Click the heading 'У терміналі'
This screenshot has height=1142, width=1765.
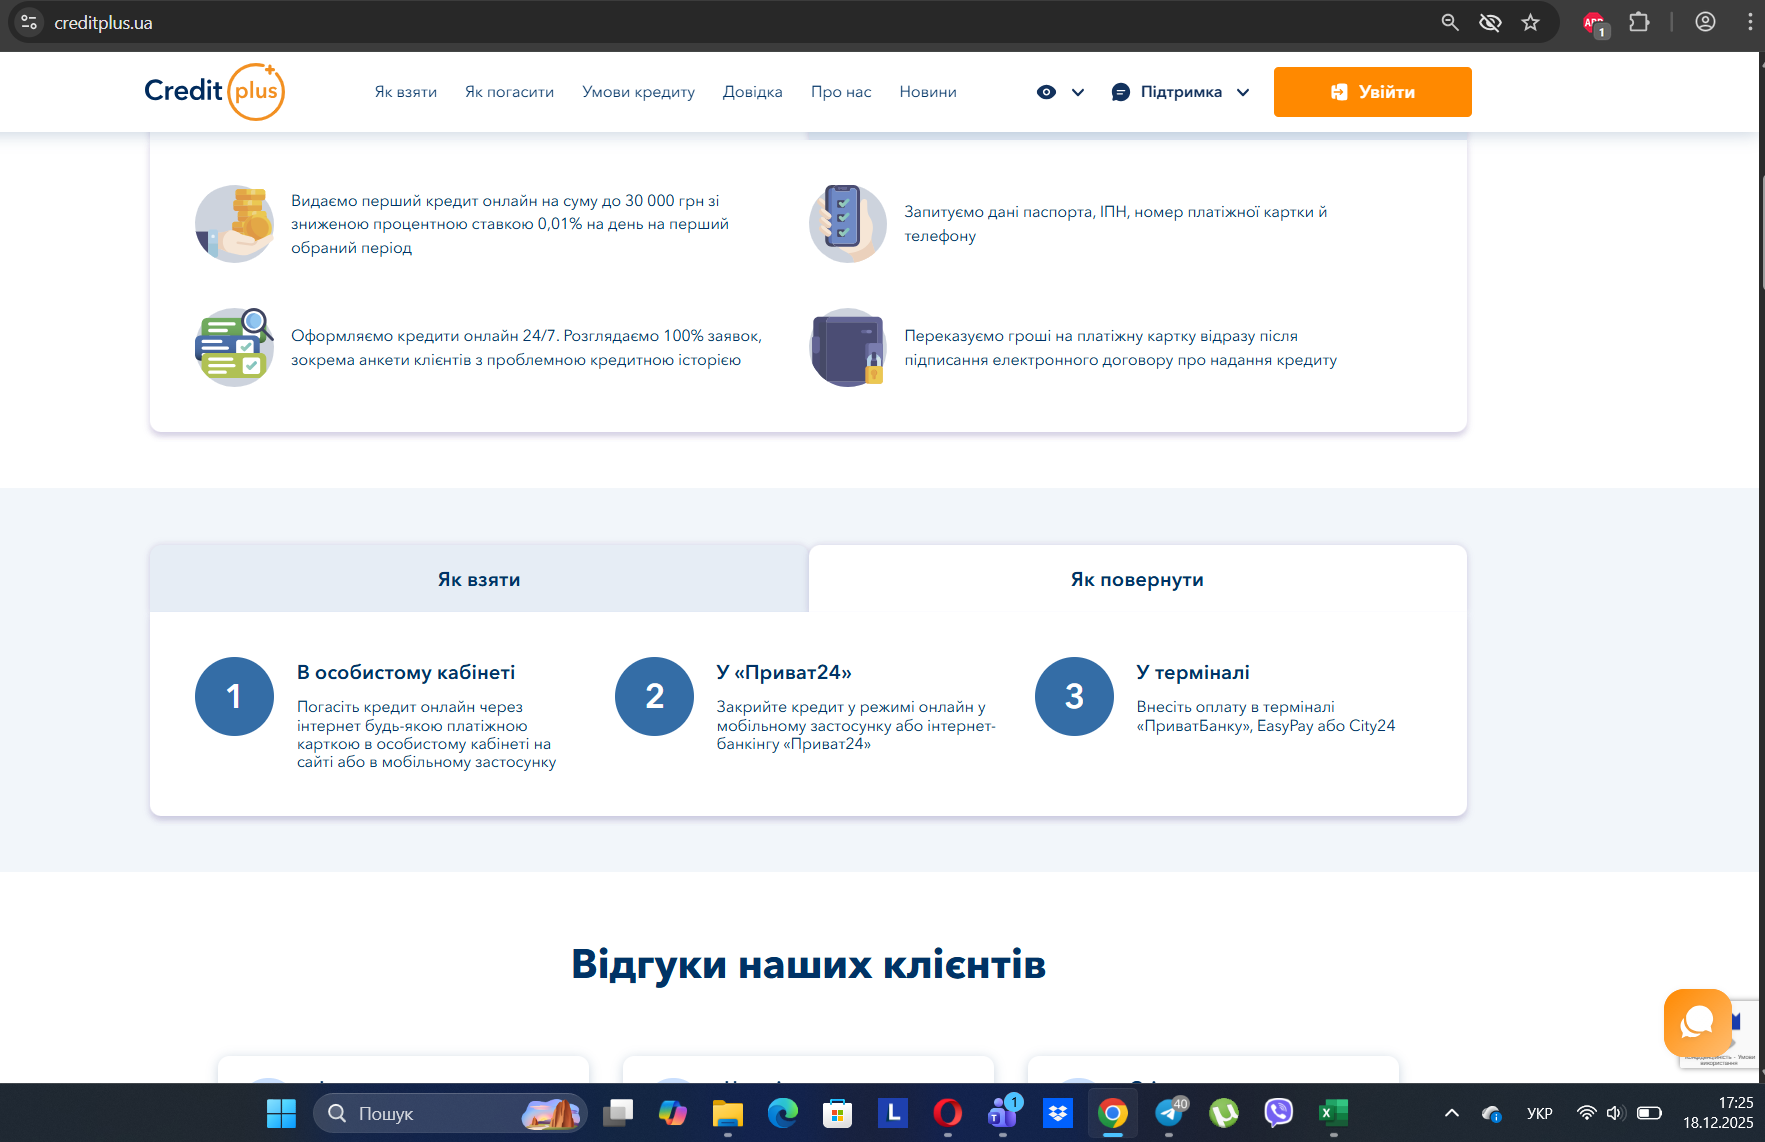1193,673
